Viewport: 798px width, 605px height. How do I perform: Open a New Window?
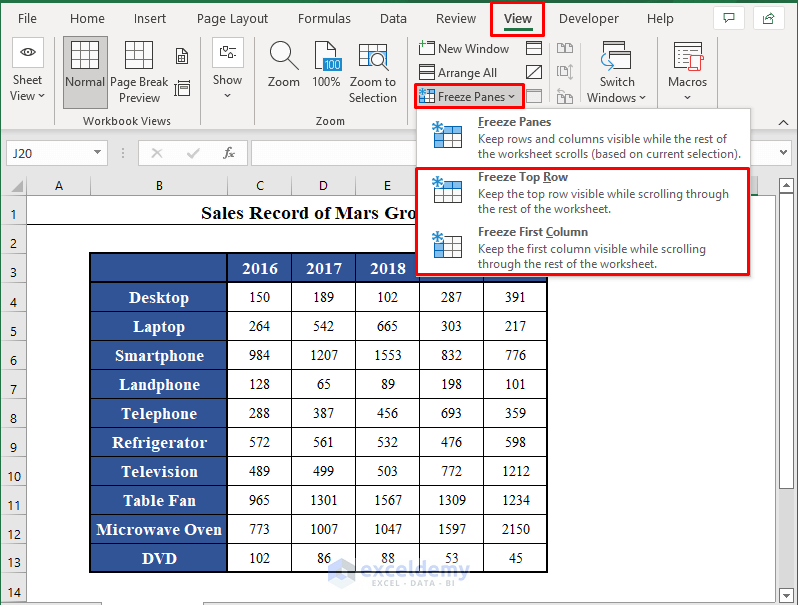464,48
